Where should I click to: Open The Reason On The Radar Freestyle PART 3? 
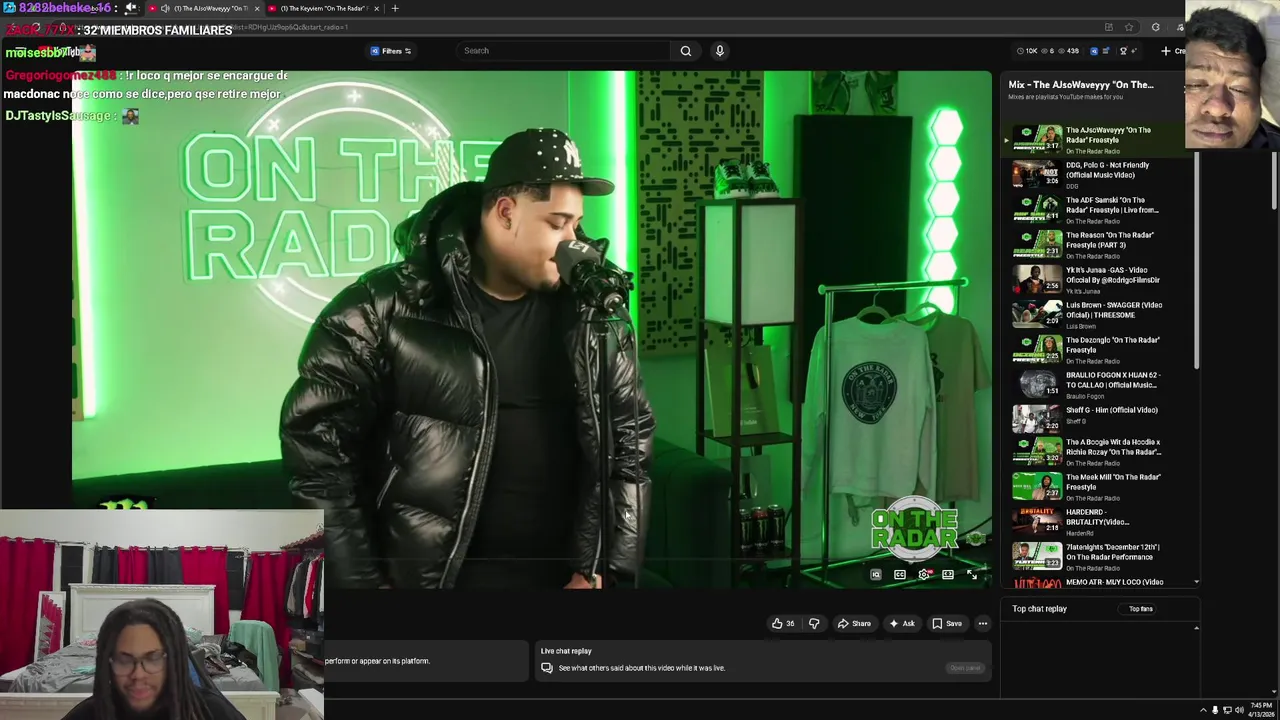(x=1100, y=244)
